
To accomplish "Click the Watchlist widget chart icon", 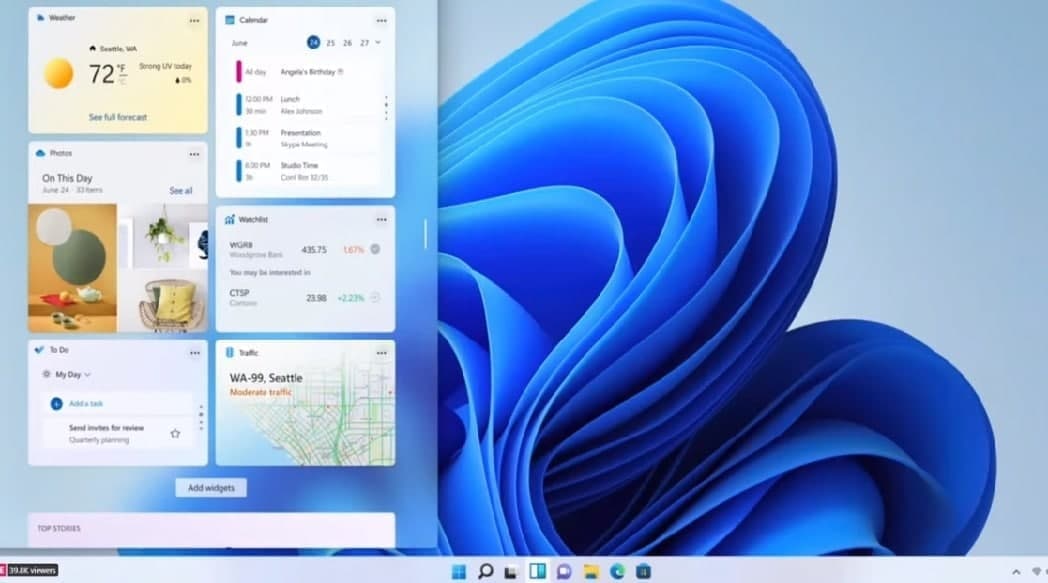I will (x=230, y=219).
